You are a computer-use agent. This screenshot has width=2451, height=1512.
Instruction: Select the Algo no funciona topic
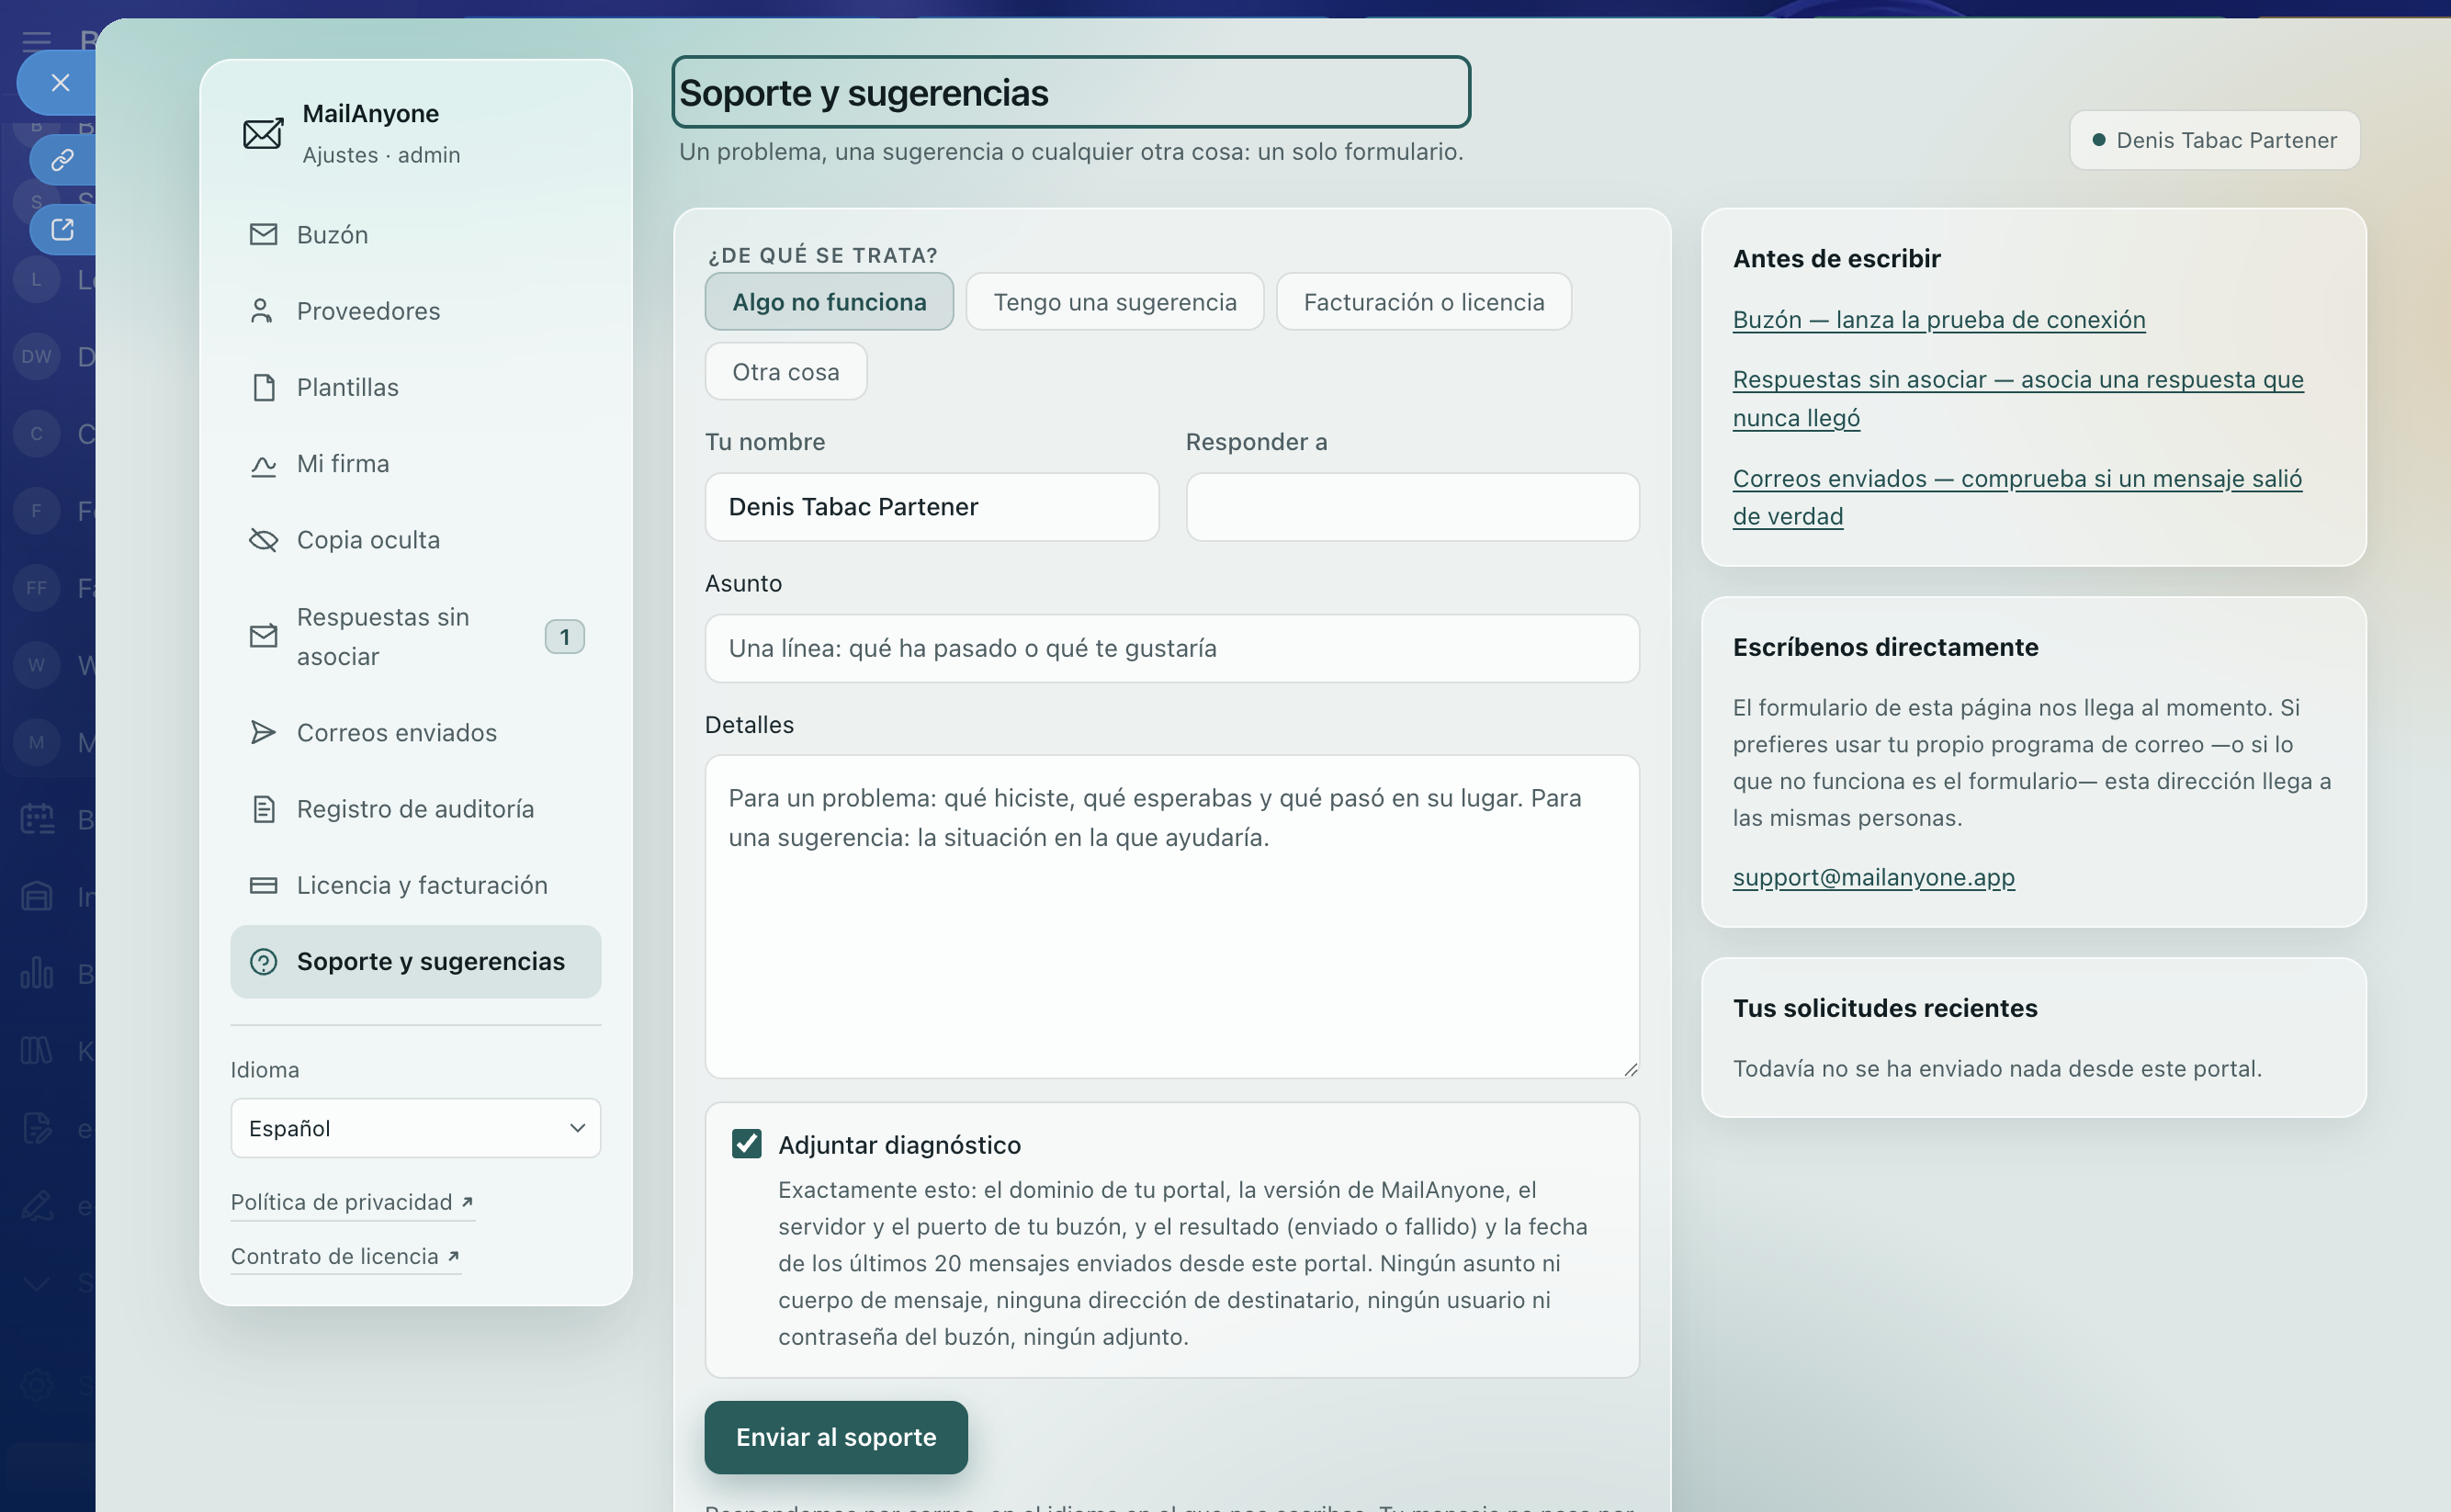(x=829, y=302)
